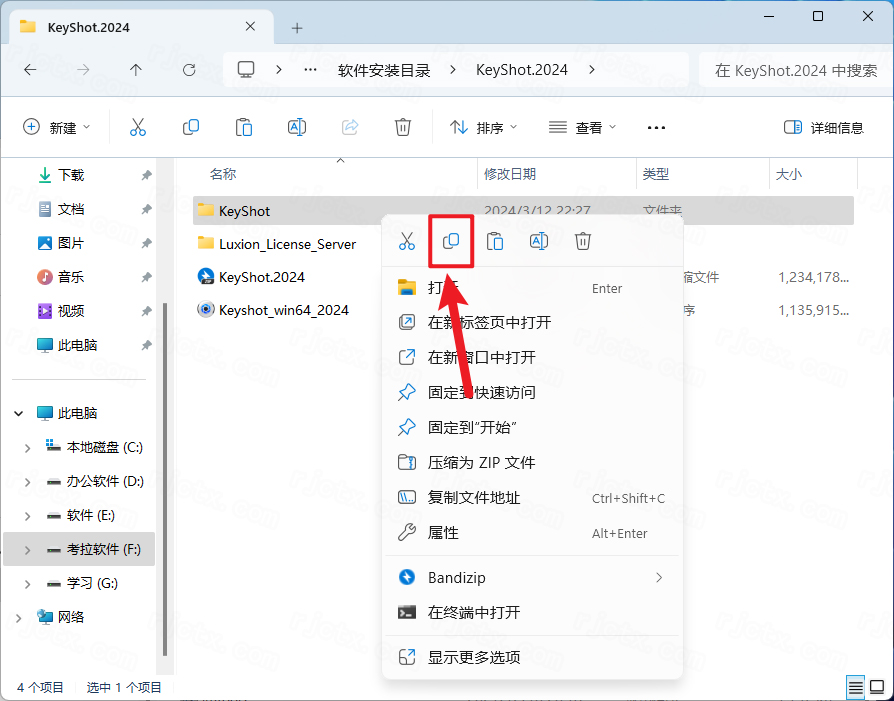Collapse 此电脑 tree node
This screenshot has width=894, height=701.
click(18, 414)
